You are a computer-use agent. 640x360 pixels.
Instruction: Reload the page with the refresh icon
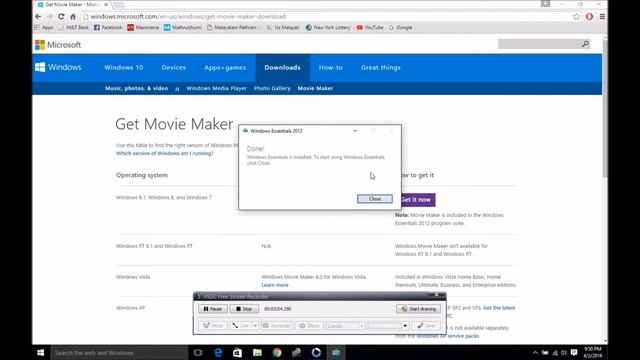pos(61,17)
